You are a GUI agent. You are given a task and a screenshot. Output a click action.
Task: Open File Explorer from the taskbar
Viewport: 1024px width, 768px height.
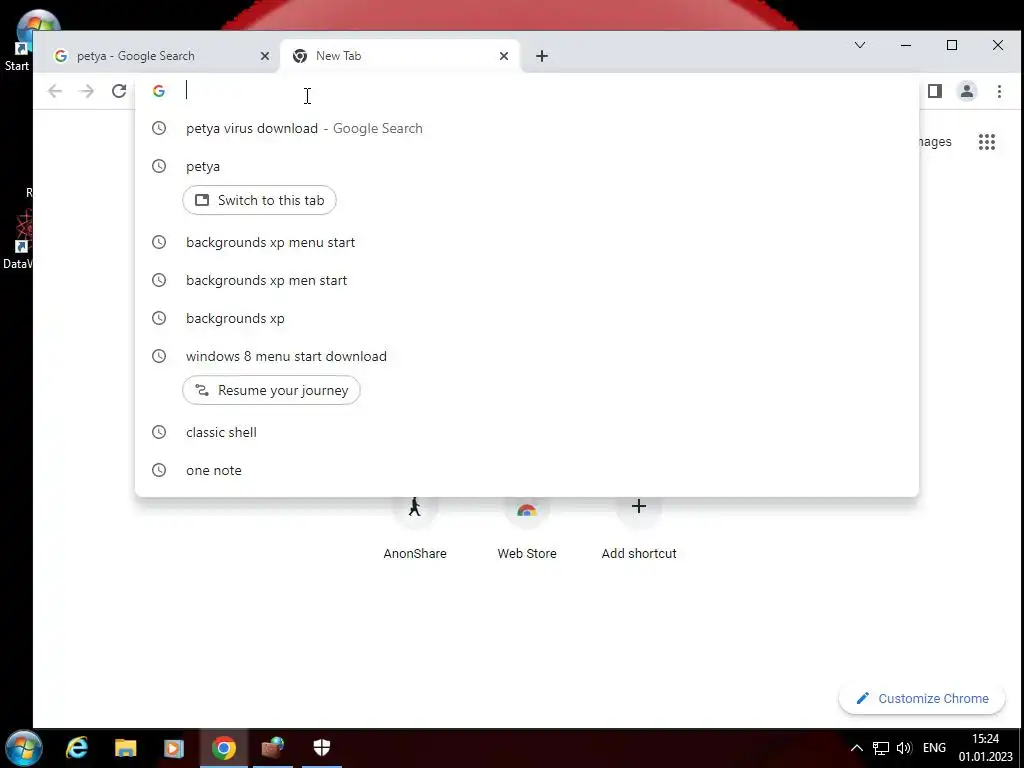[x=125, y=748]
